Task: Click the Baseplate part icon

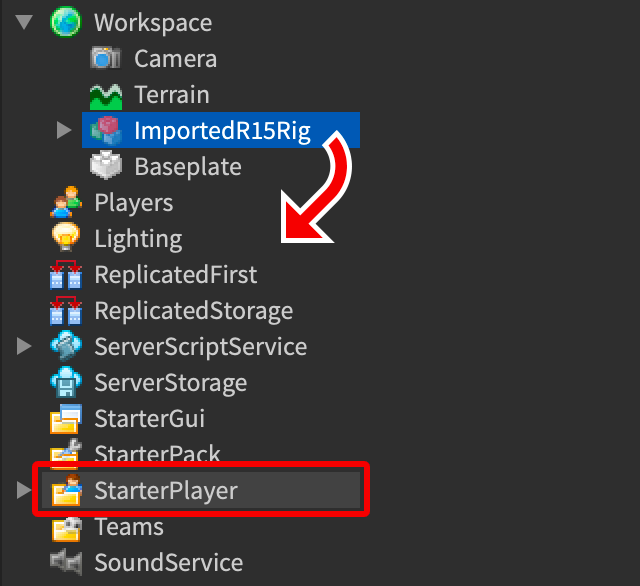Action: click(x=106, y=166)
